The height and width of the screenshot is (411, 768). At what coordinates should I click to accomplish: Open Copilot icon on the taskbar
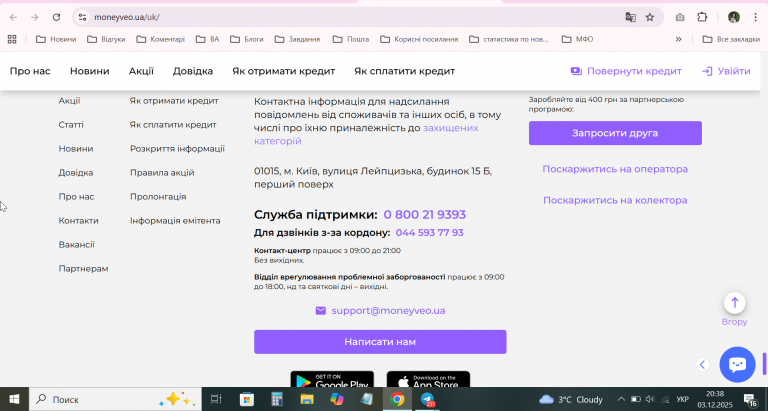click(x=336, y=399)
